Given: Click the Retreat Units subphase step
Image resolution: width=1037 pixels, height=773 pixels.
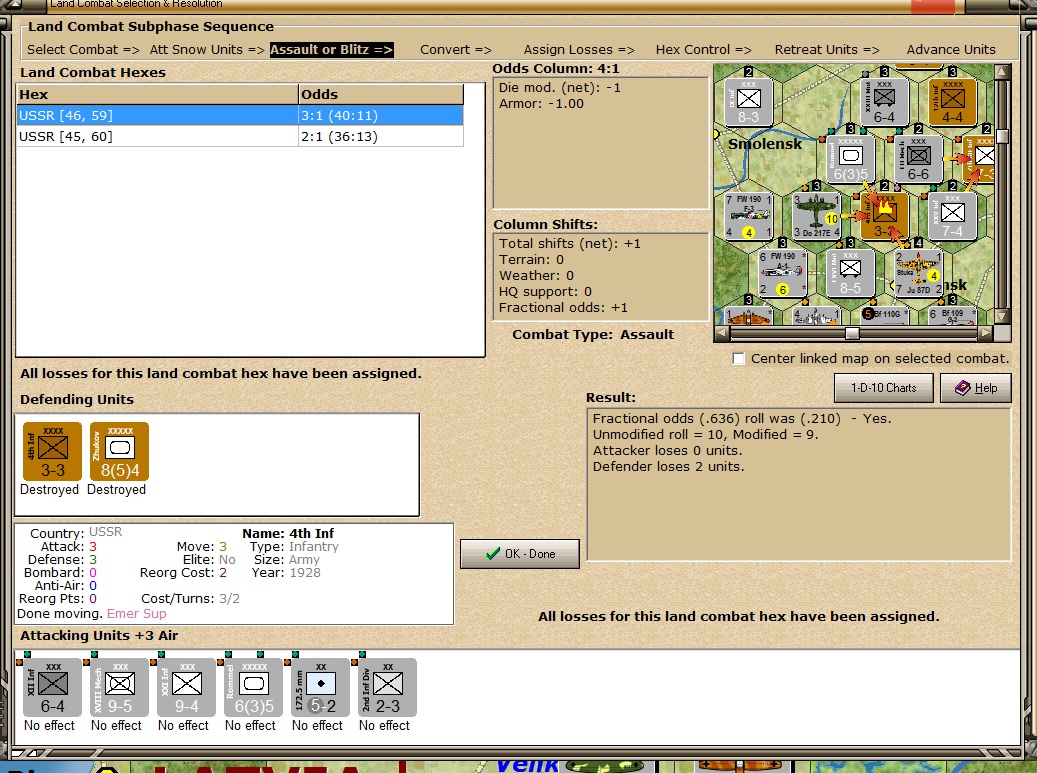Looking at the screenshot, I should click(x=827, y=50).
